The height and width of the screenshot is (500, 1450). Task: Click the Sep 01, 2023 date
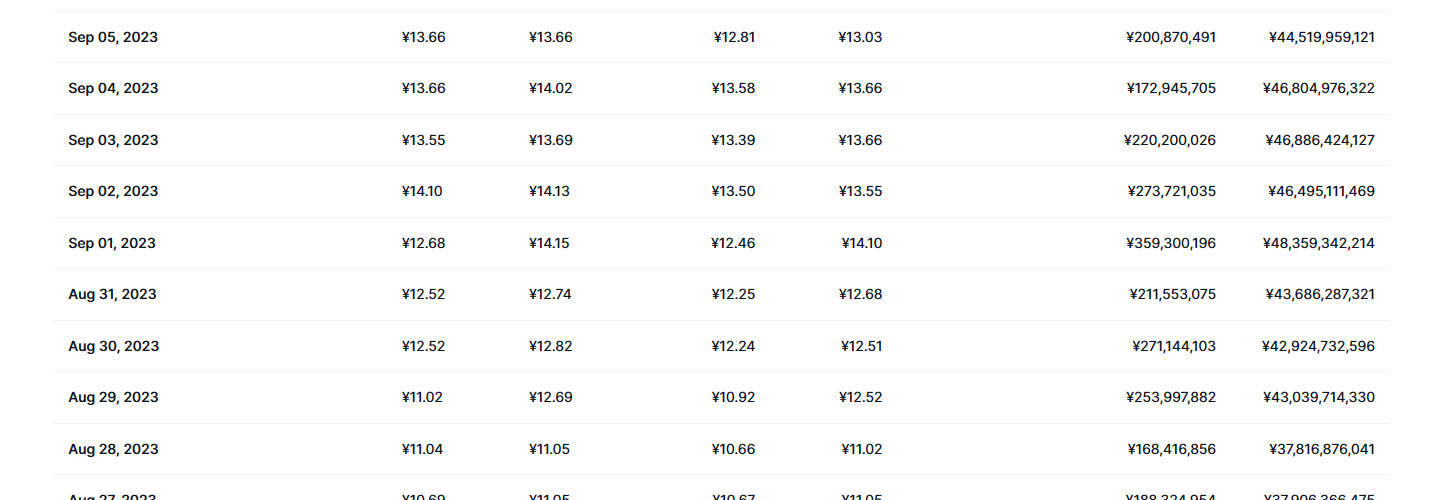tap(112, 243)
